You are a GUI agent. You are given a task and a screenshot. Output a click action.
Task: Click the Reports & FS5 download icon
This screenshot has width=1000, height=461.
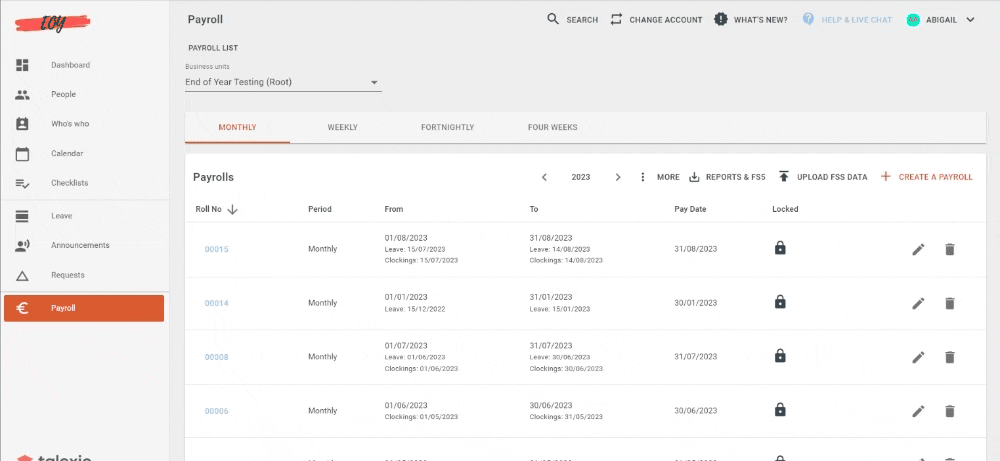(695, 177)
